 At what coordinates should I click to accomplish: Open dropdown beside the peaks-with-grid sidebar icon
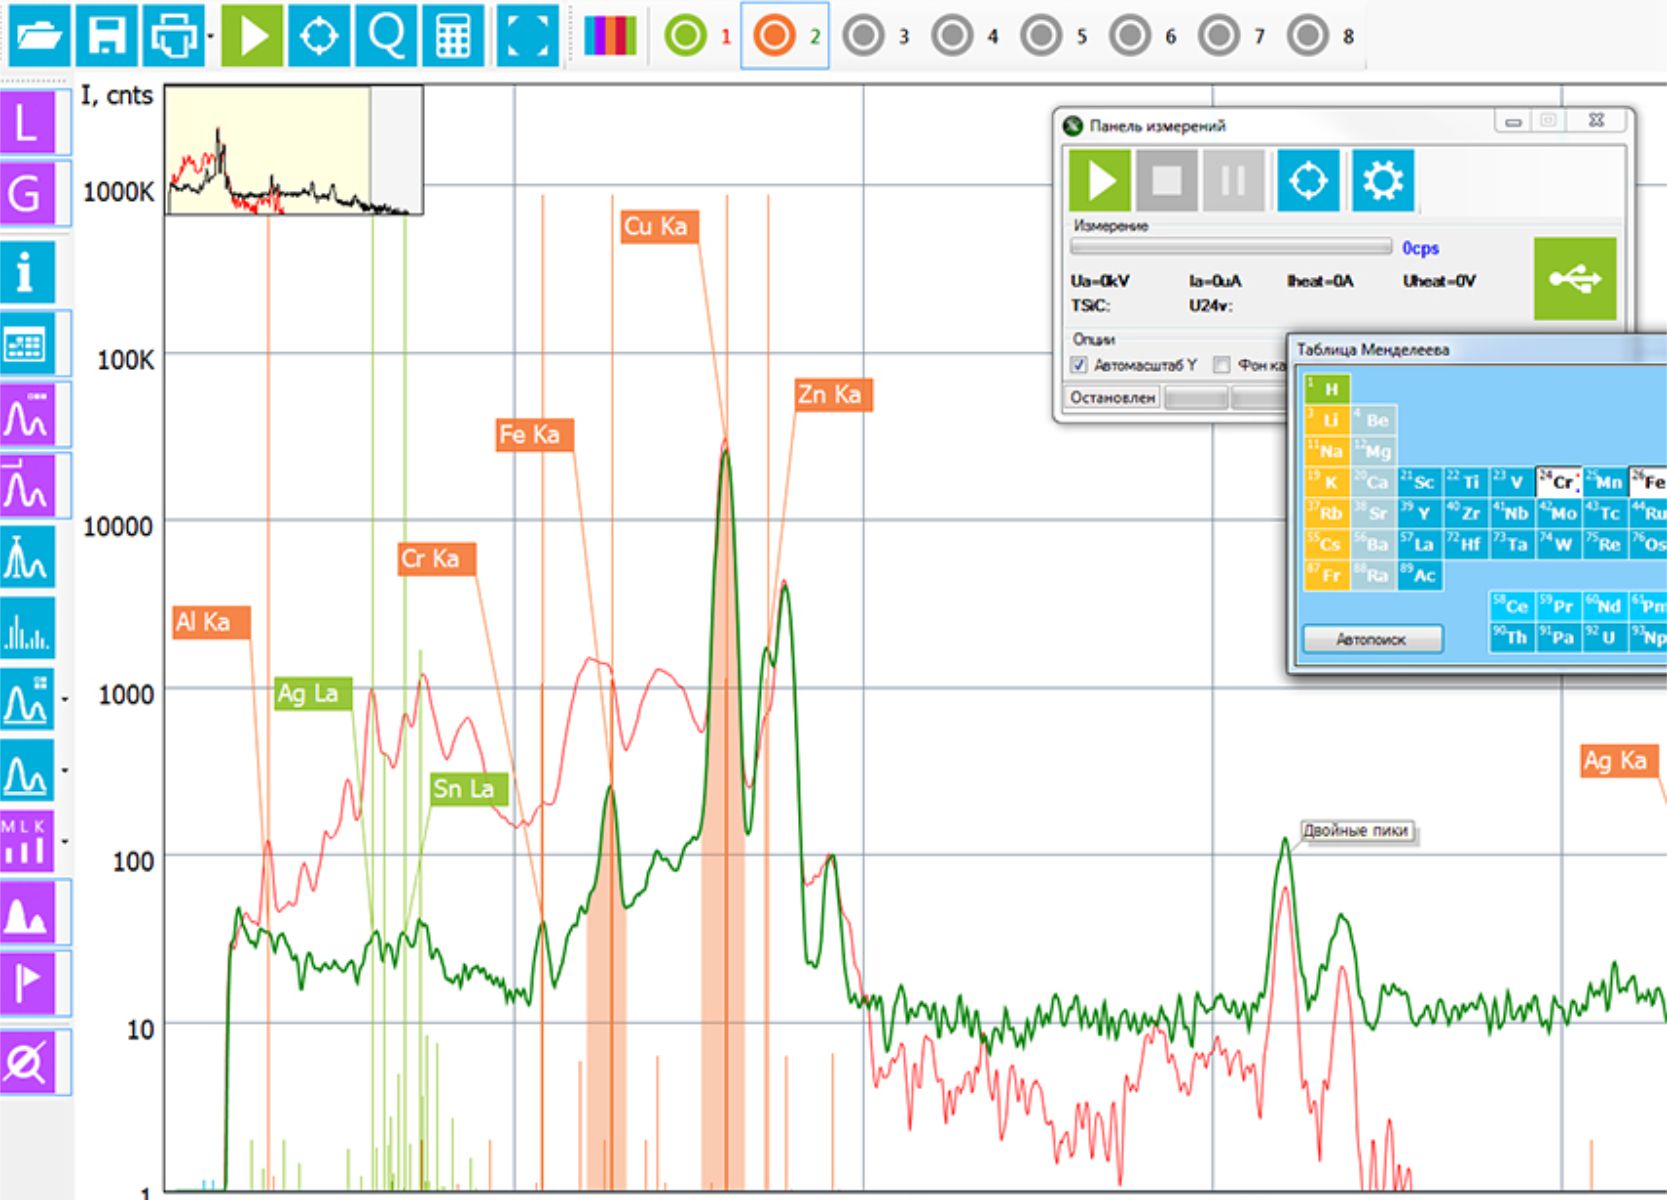(x=65, y=699)
